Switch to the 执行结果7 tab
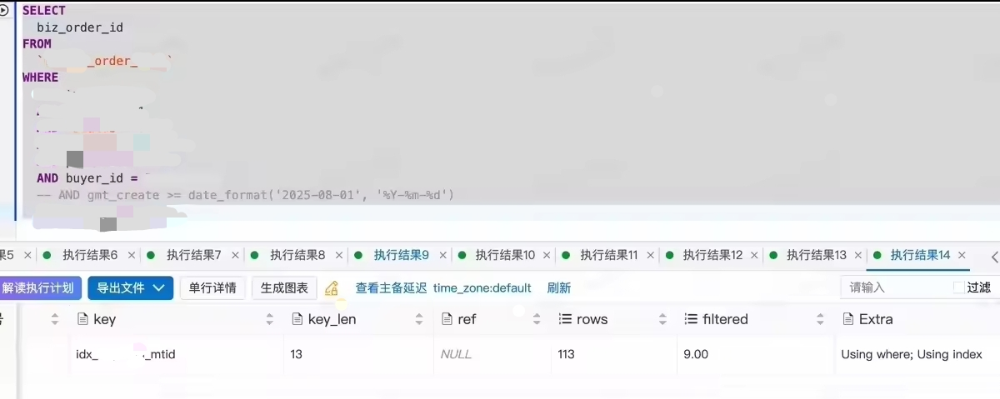Screen dimensions: 1000x399 pyautogui.click(x=194, y=256)
